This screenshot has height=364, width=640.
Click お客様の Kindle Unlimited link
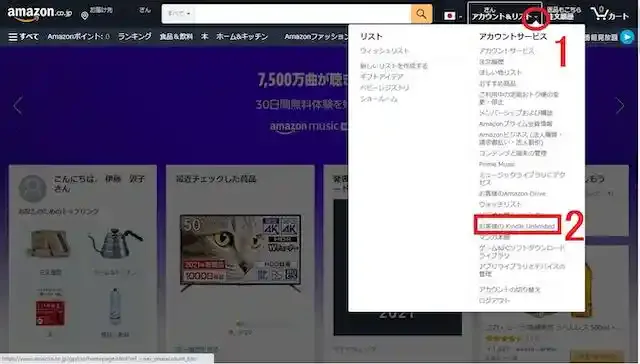[517, 226]
